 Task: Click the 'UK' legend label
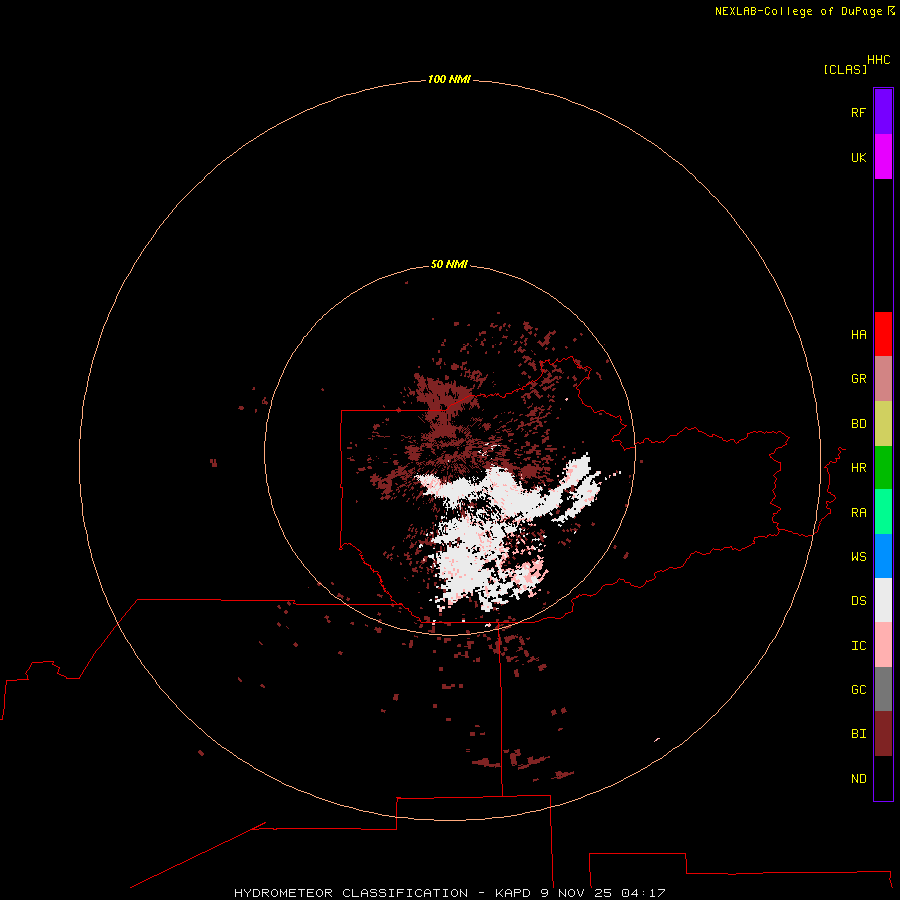tap(858, 157)
